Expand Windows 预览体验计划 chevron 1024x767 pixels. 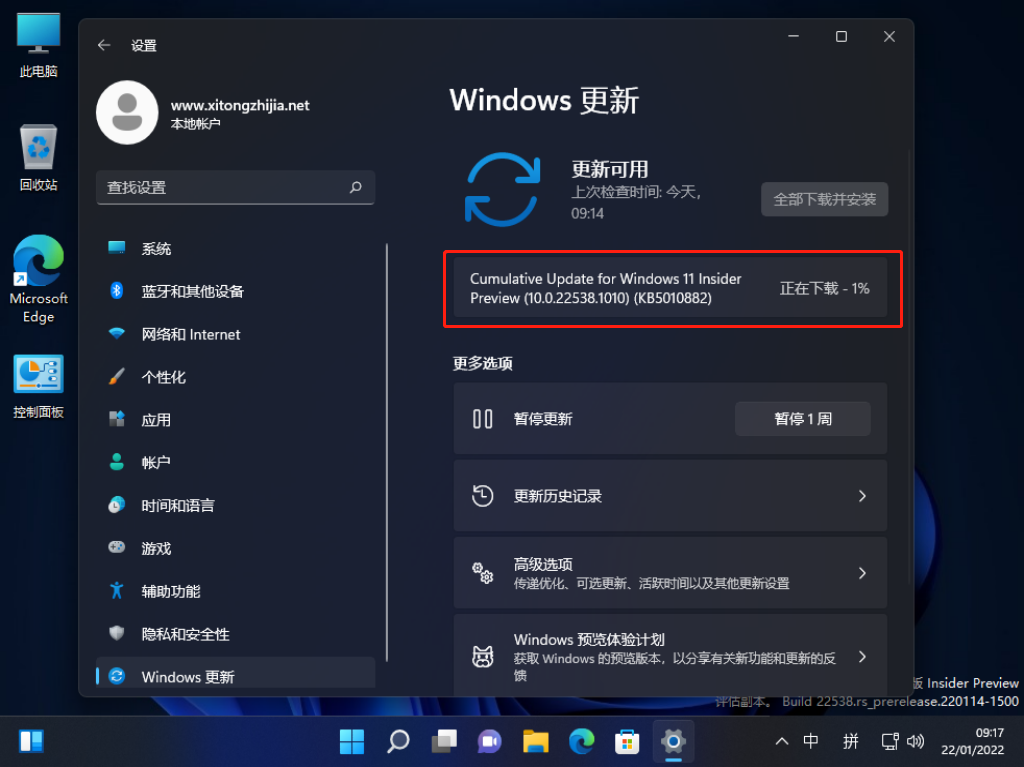pos(862,657)
